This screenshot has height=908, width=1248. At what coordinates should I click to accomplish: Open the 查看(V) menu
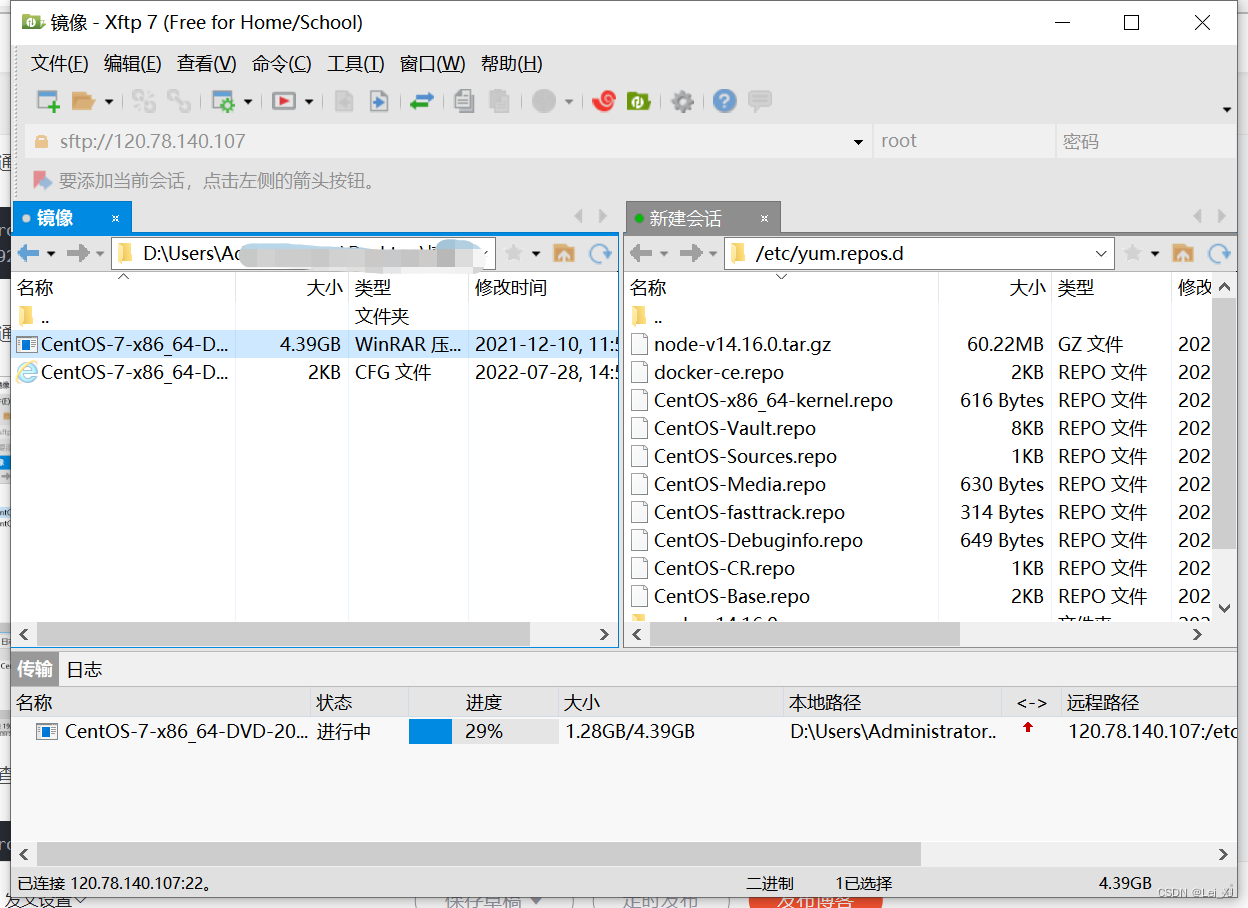206,63
